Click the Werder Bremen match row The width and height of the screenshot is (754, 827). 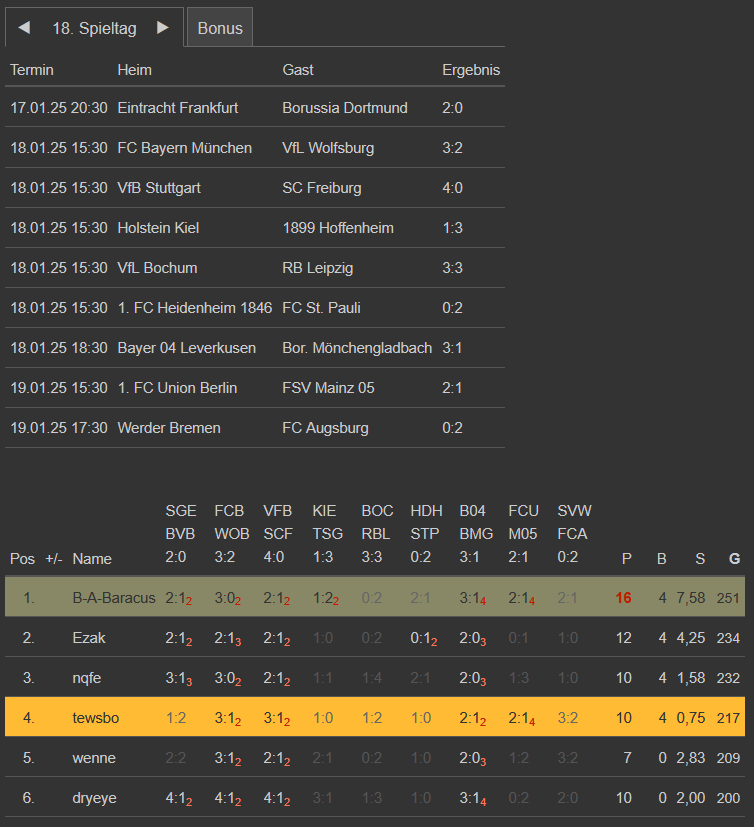[x=169, y=428]
